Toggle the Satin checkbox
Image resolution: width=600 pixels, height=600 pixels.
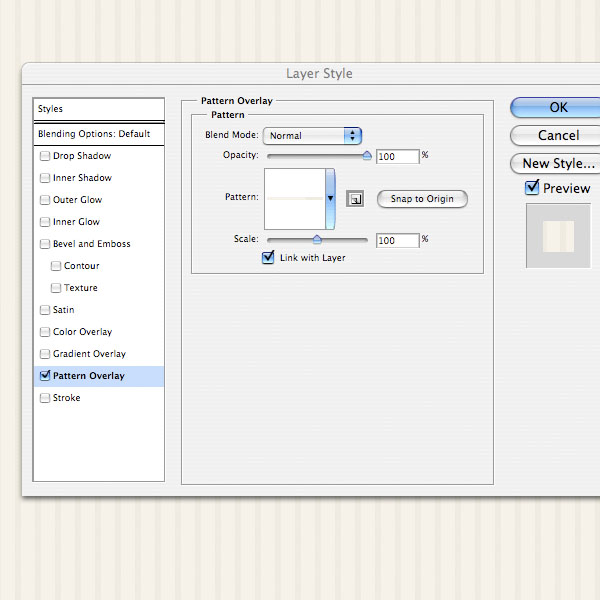pyautogui.click(x=45, y=310)
